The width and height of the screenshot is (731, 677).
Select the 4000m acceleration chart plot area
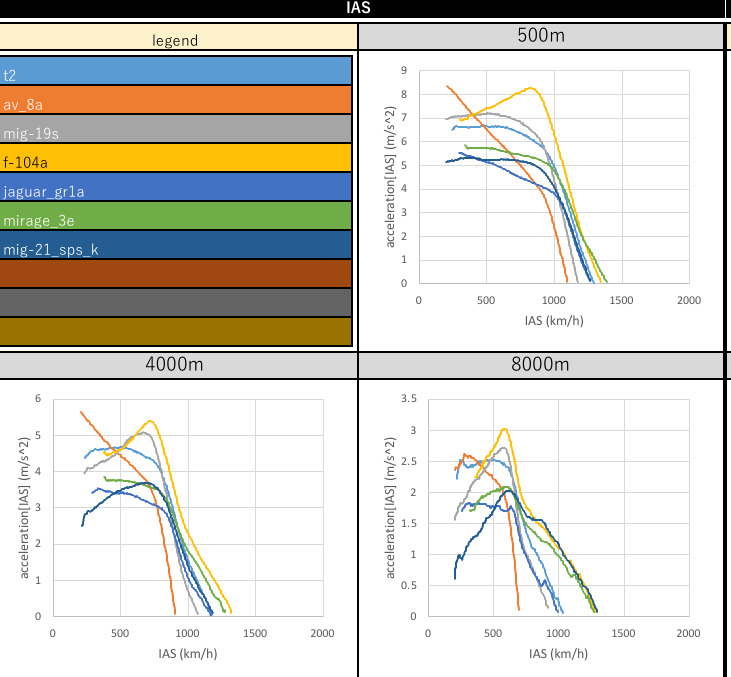187,506
